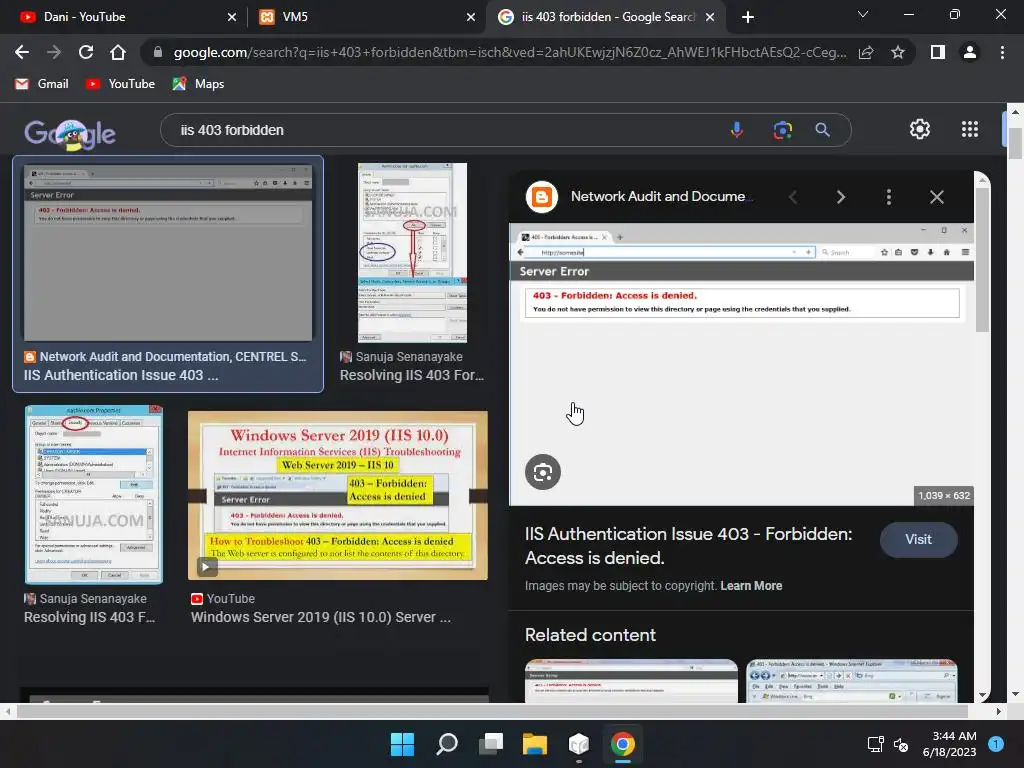Screen dimensions: 1024x768
Task: Search inside image with Lens button
Action: [543, 472]
